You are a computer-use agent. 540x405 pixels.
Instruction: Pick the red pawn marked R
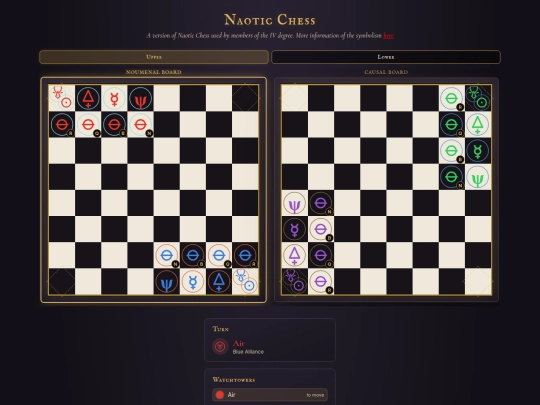62,124
